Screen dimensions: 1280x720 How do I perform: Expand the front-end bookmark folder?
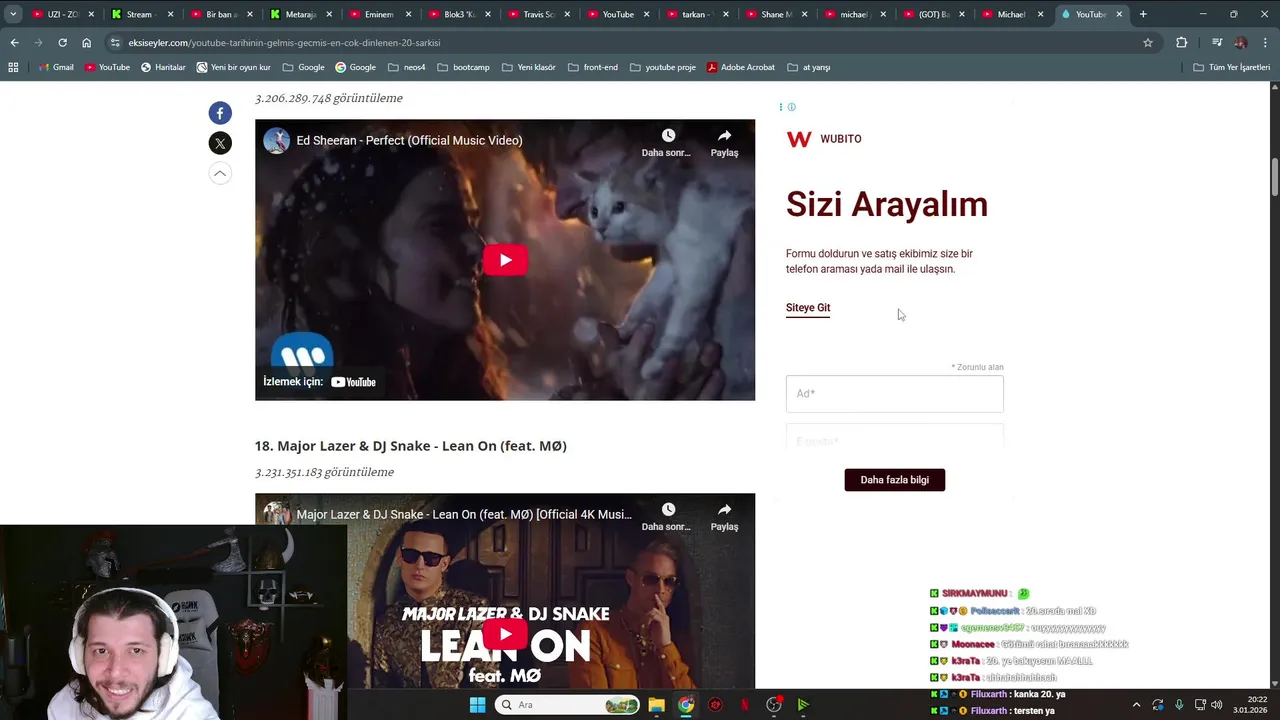pos(592,67)
